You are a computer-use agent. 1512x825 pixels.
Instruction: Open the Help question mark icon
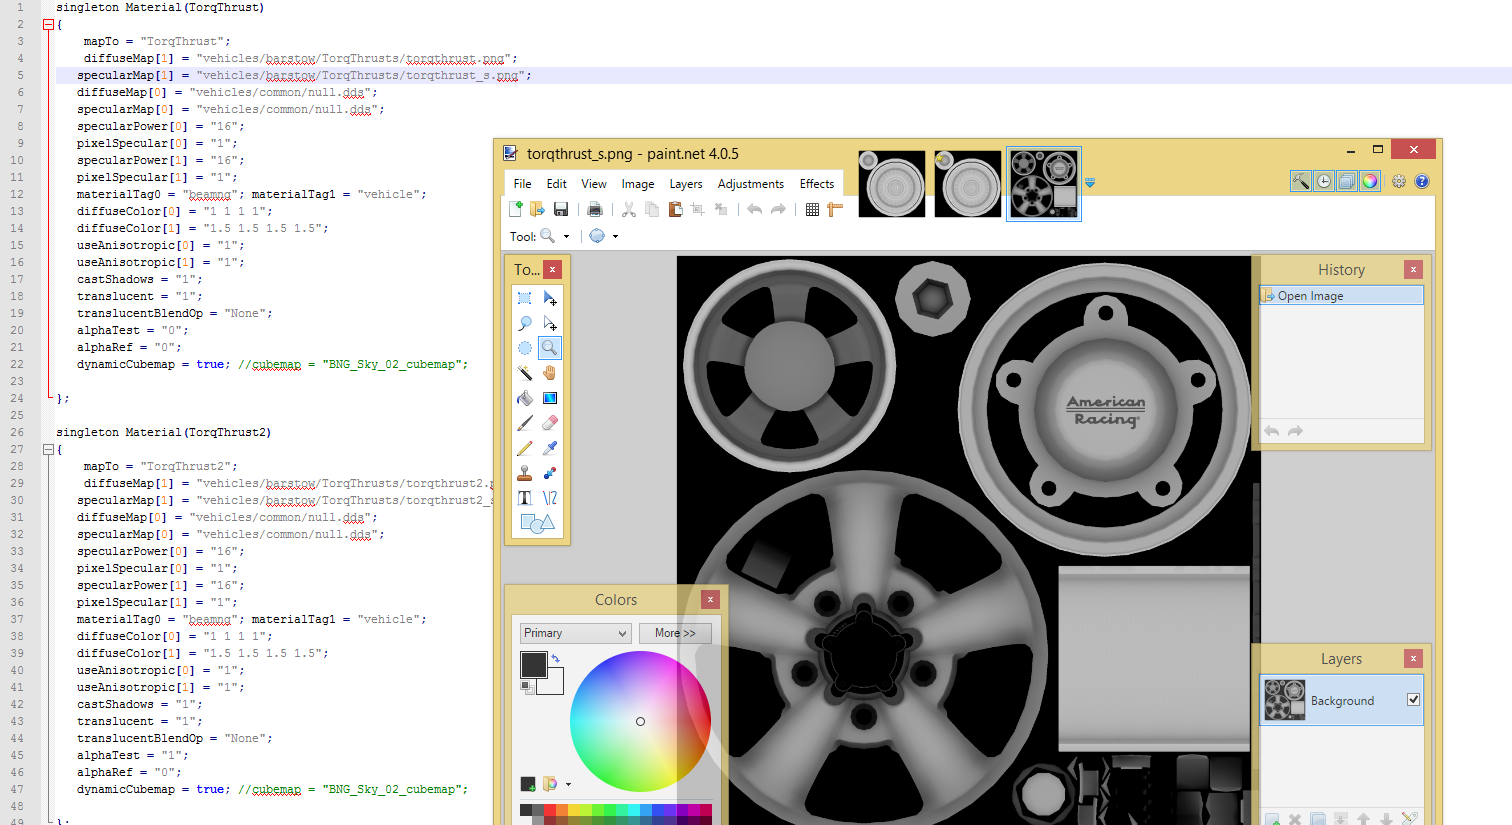click(1422, 181)
